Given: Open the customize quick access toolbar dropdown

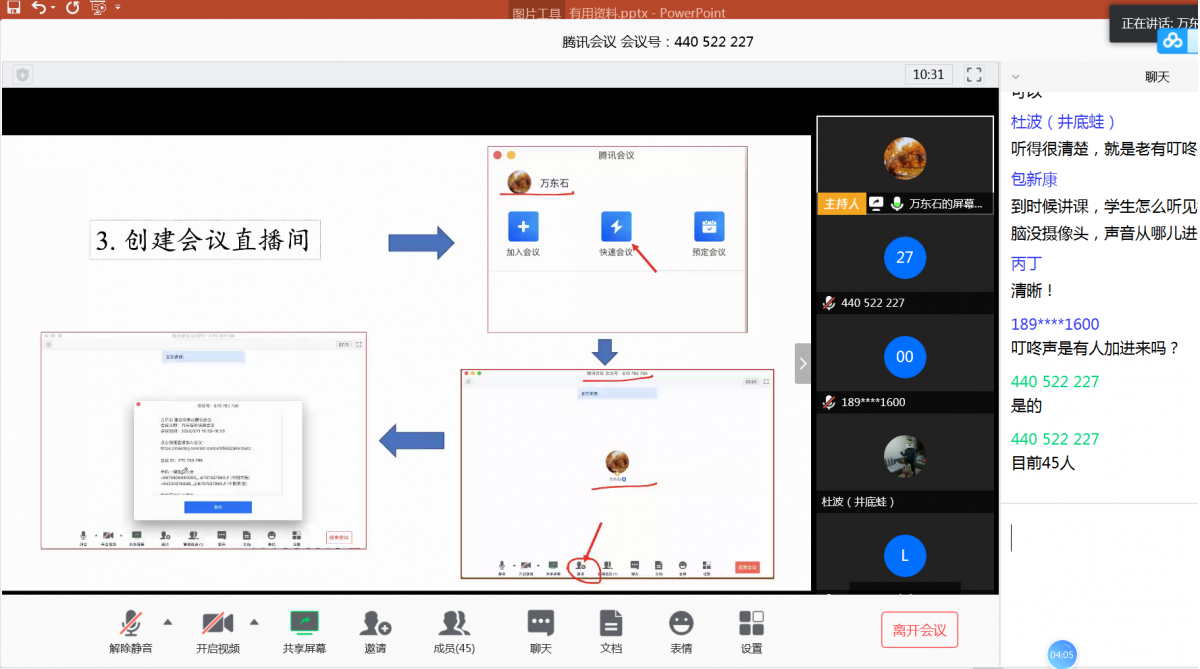Looking at the screenshot, I should [x=118, y=8].
